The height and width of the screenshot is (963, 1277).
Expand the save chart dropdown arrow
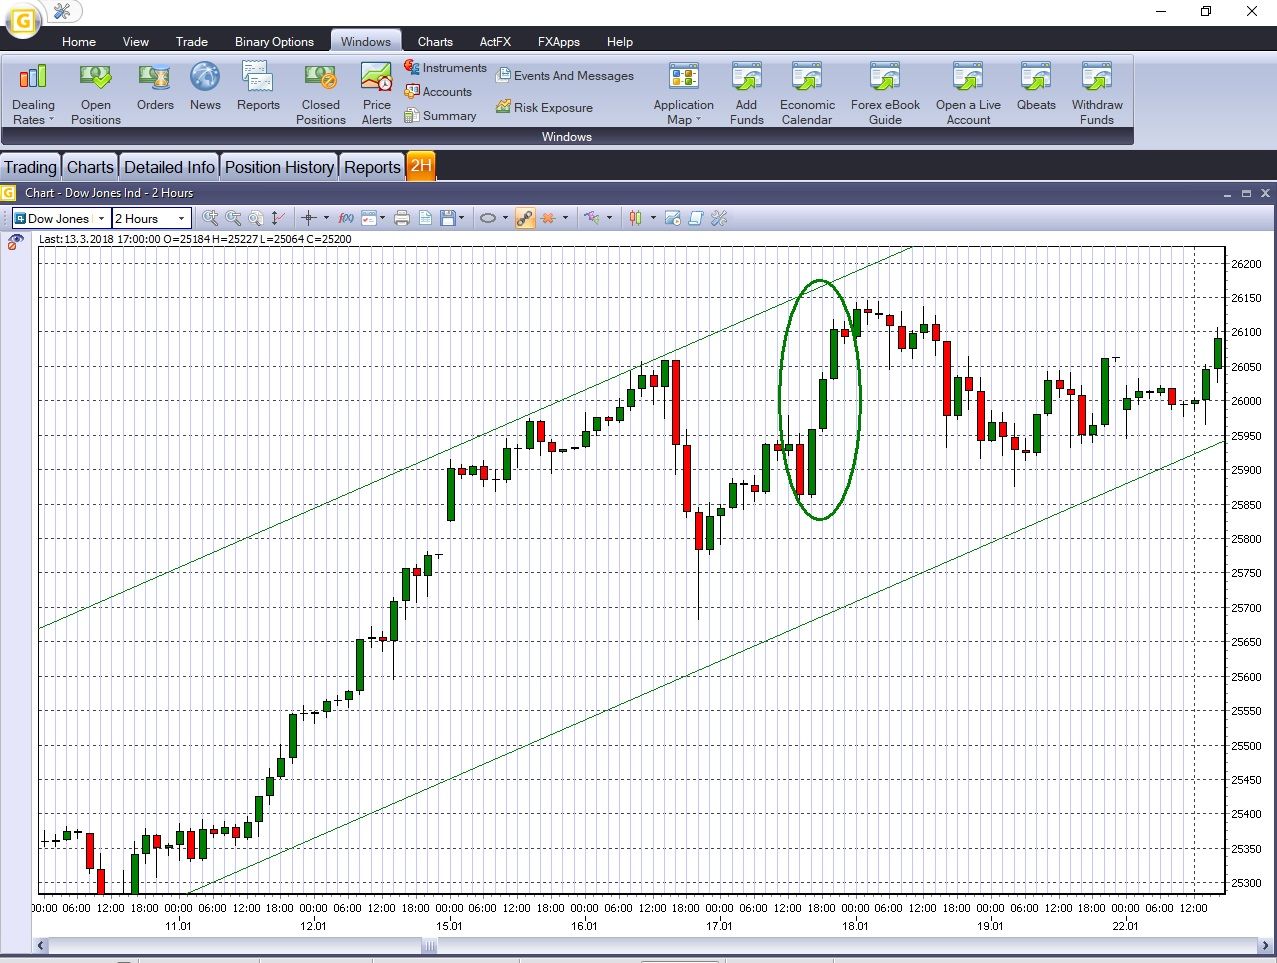click(462, 218)
